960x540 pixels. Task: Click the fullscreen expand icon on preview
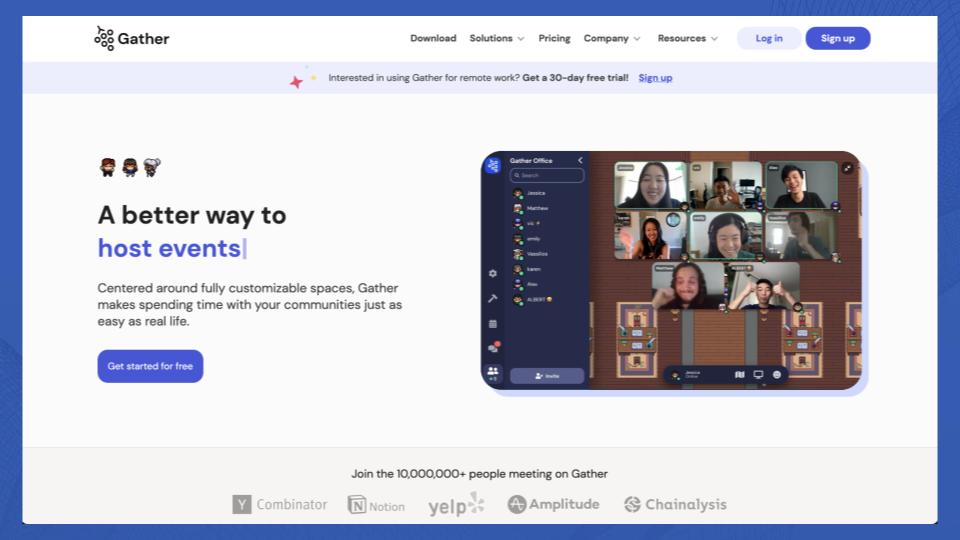(x=847, y=168)
